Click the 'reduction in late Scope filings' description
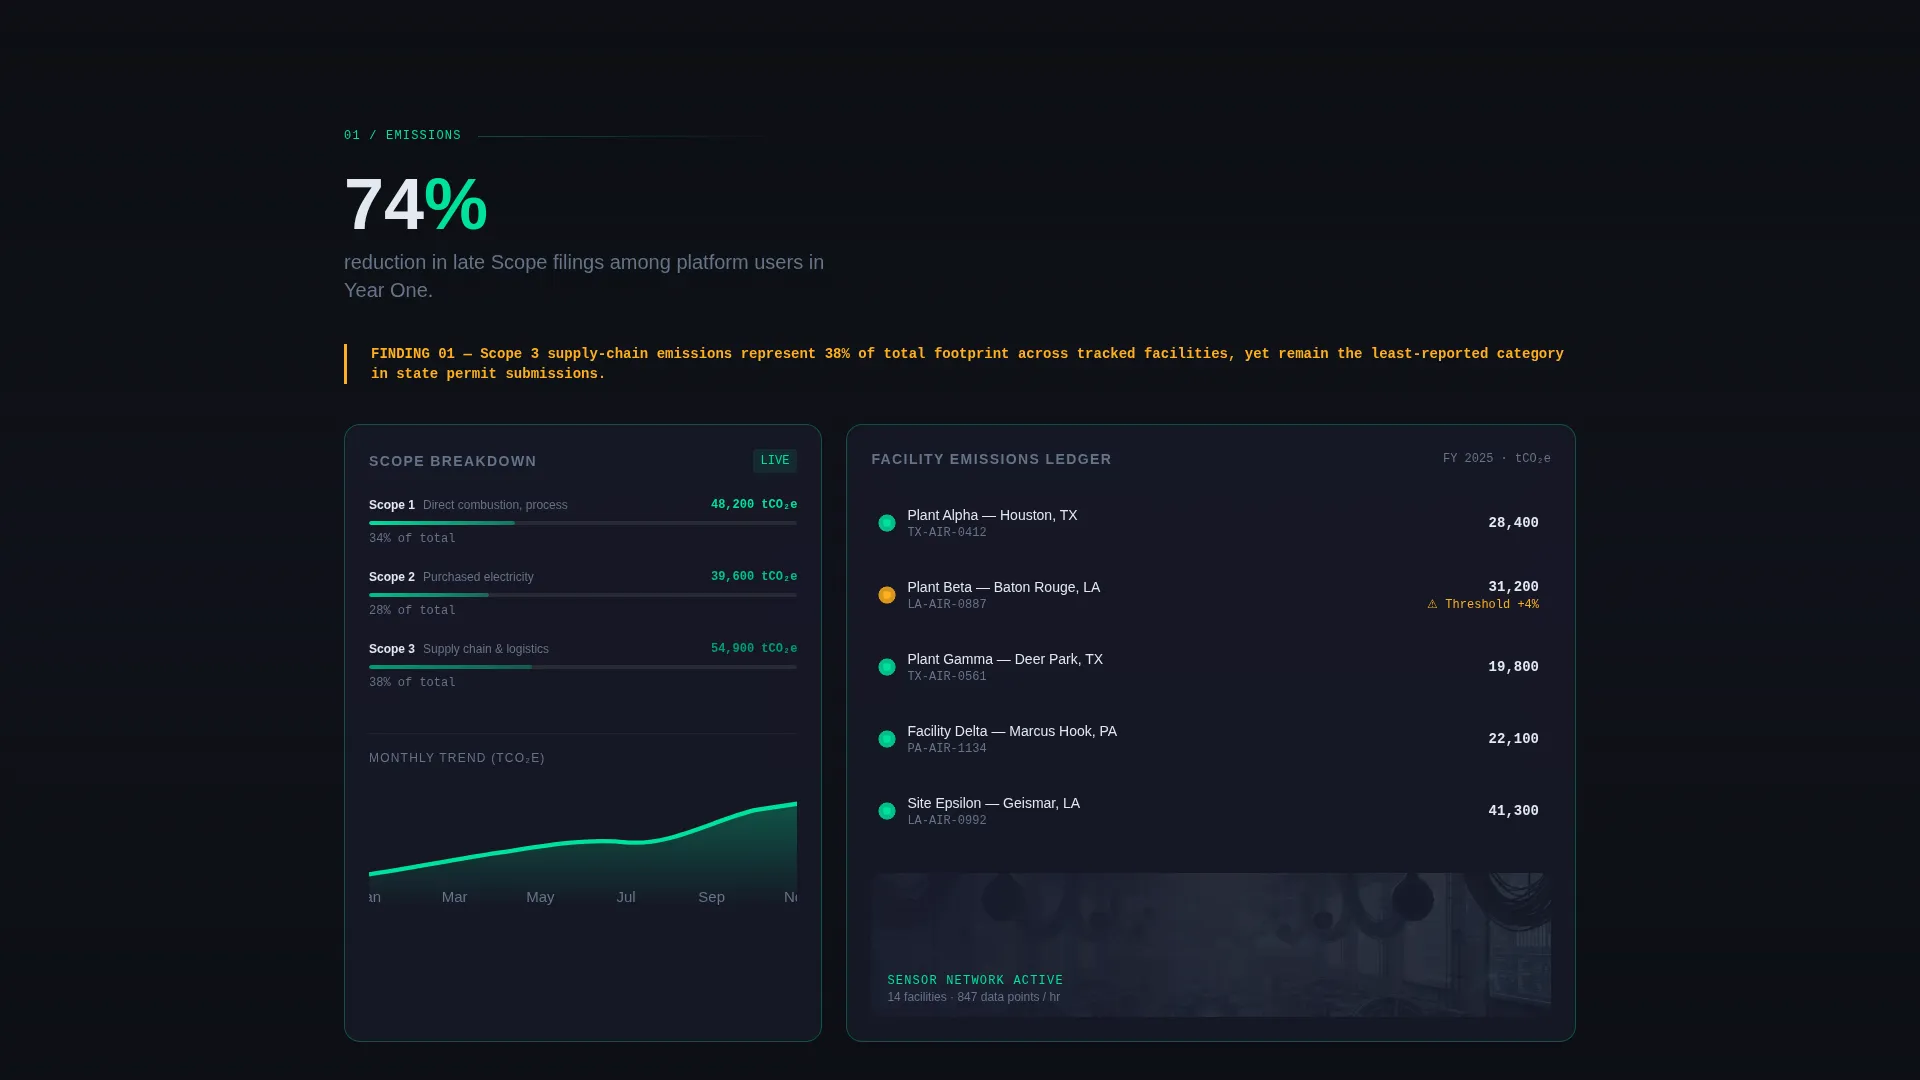Viewport: 1920px width, 1080px height. (584, 276)
